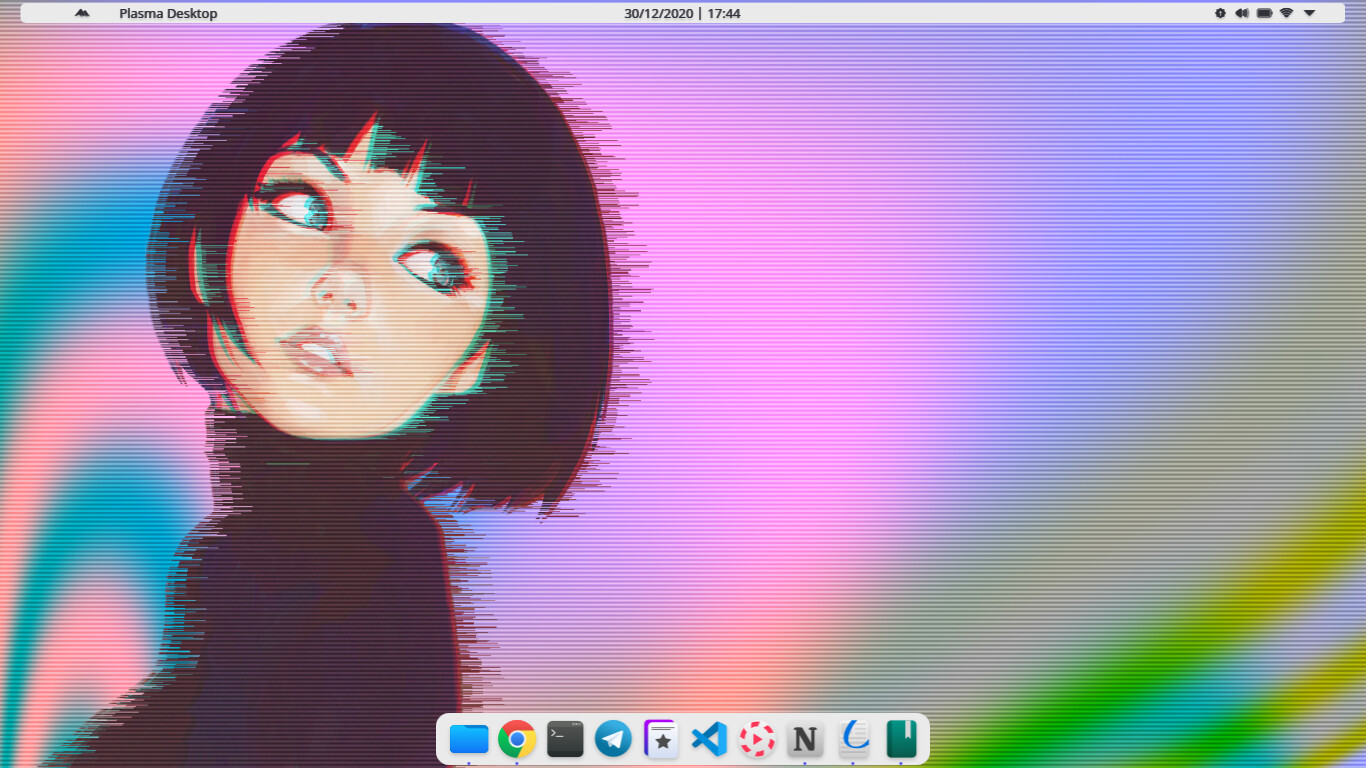Open the green book app in dock

coord(901,739)
